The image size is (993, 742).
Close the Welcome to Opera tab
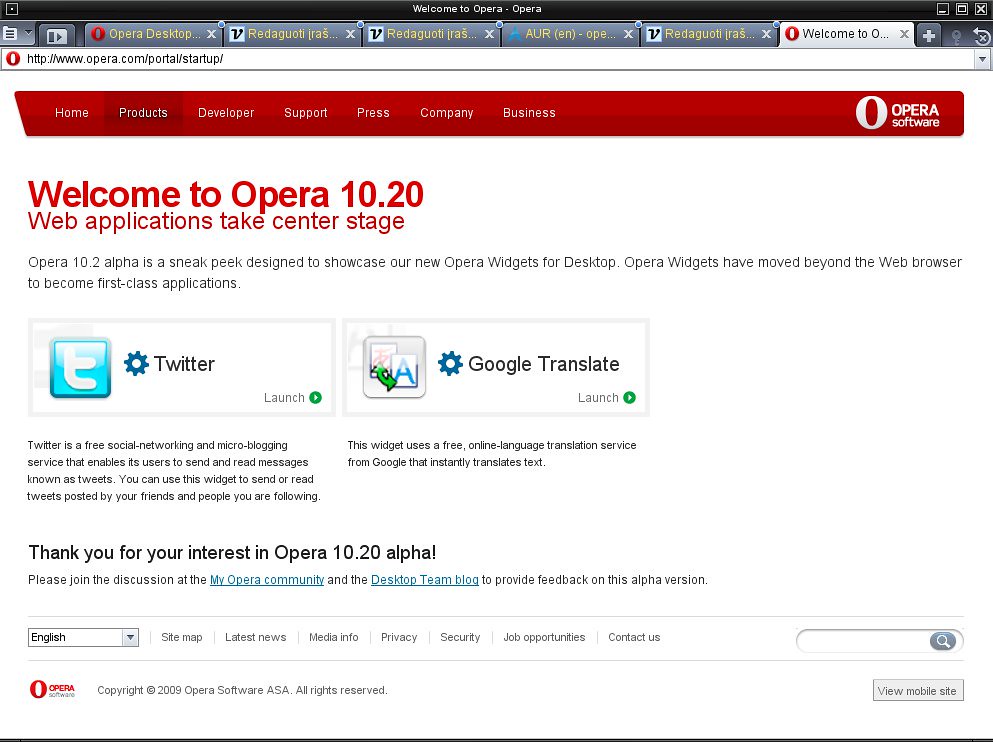904,34
